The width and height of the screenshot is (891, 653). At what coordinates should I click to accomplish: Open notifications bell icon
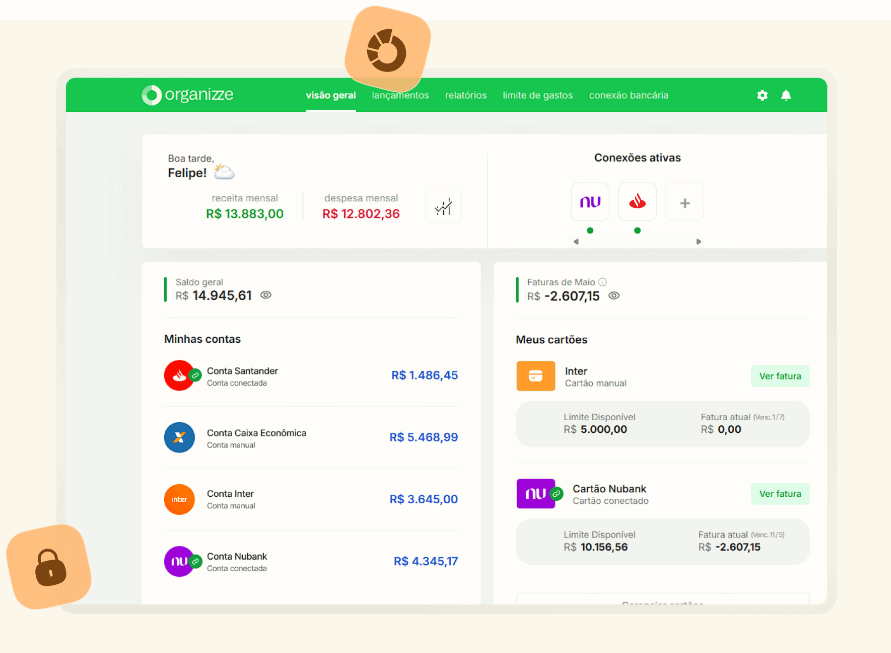[786, 95]
